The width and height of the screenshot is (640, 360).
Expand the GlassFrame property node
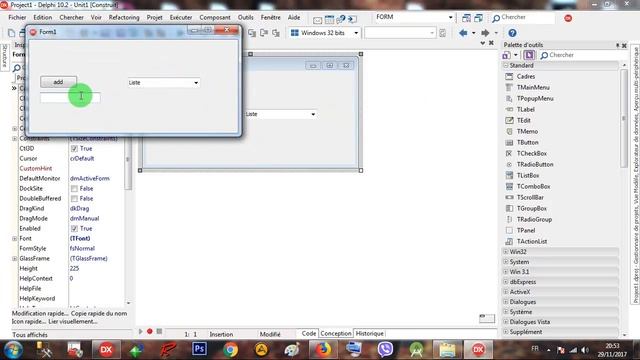click(x=15, y=258)
